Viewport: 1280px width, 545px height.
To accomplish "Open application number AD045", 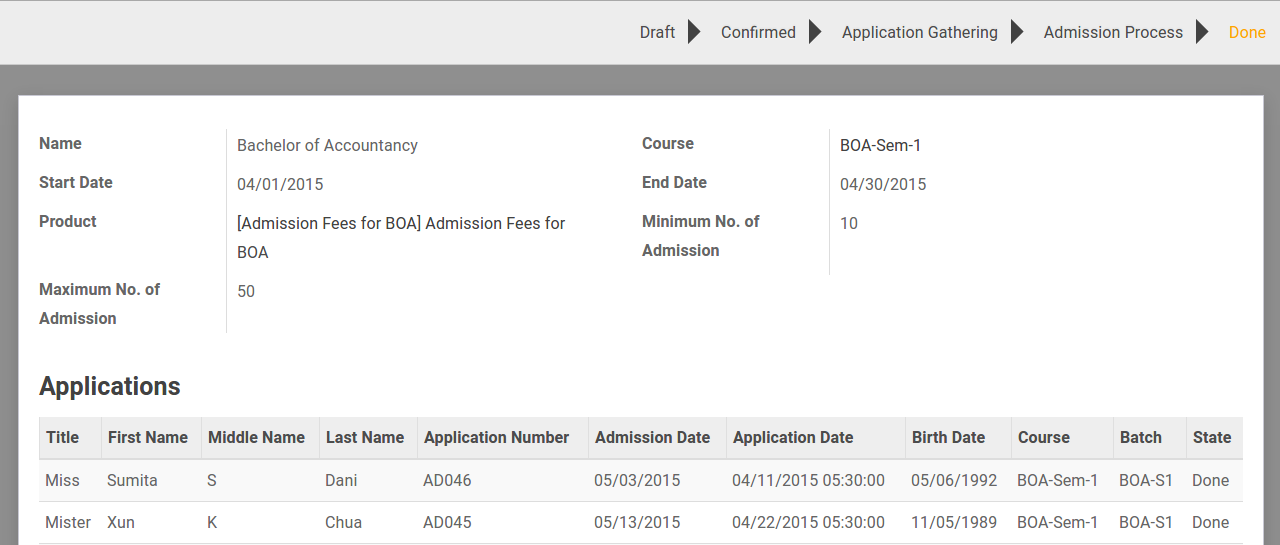I will tap(447, 523).
